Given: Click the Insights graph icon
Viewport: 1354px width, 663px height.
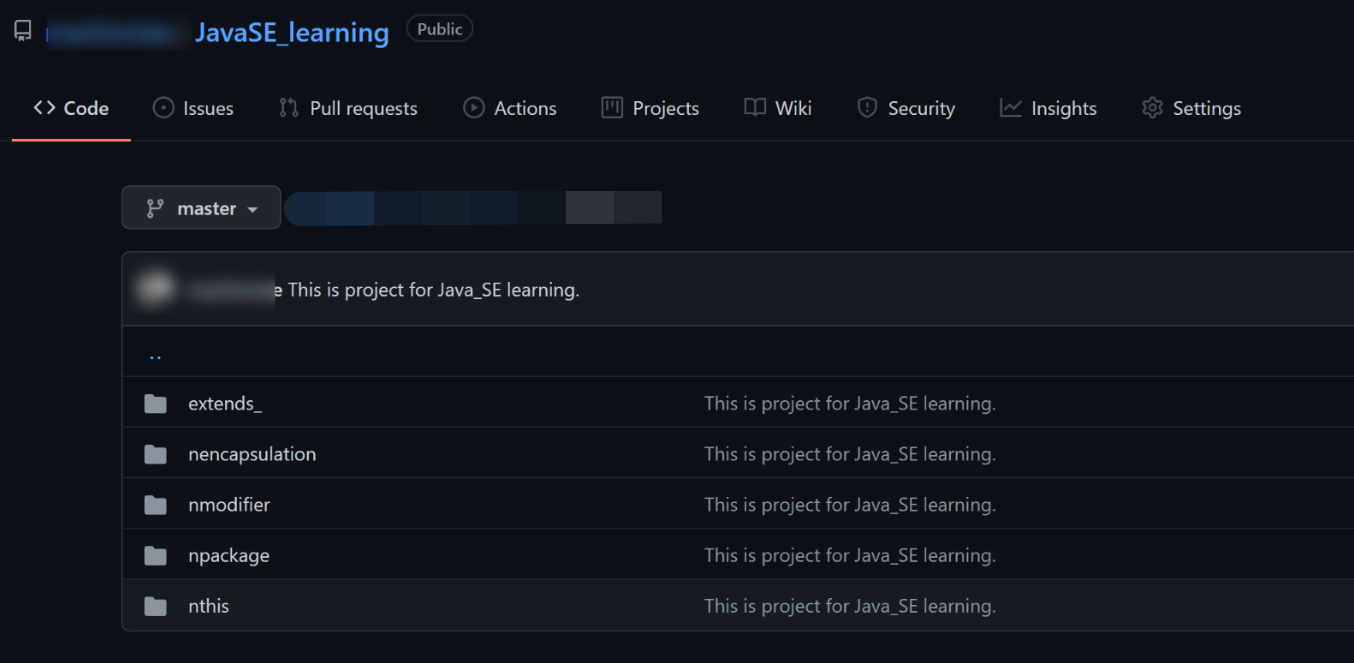Looking at the screenshot, I should pos(1011,108).
